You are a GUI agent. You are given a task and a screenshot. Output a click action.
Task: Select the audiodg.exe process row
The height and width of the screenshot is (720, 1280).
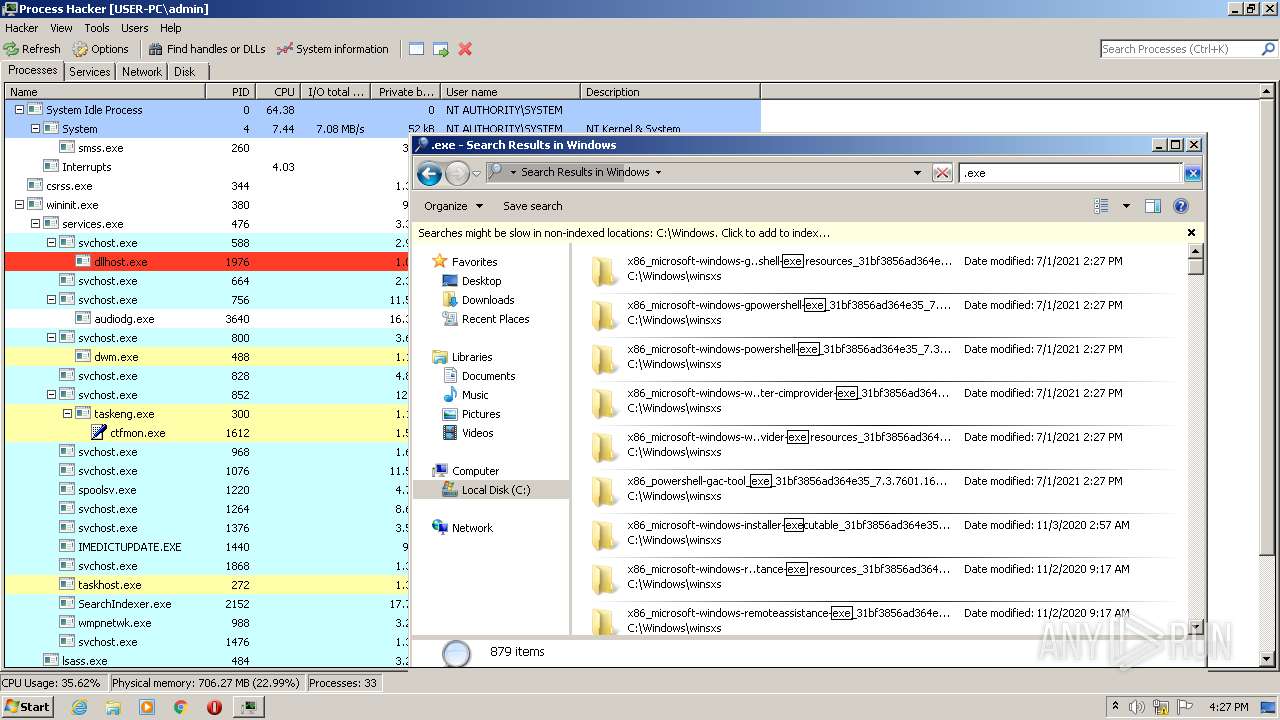click(x=207, y=319)
